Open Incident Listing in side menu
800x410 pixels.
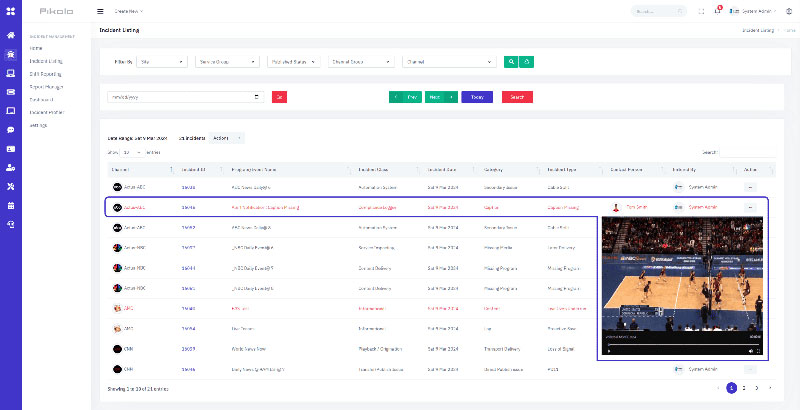tap(47, 61)
